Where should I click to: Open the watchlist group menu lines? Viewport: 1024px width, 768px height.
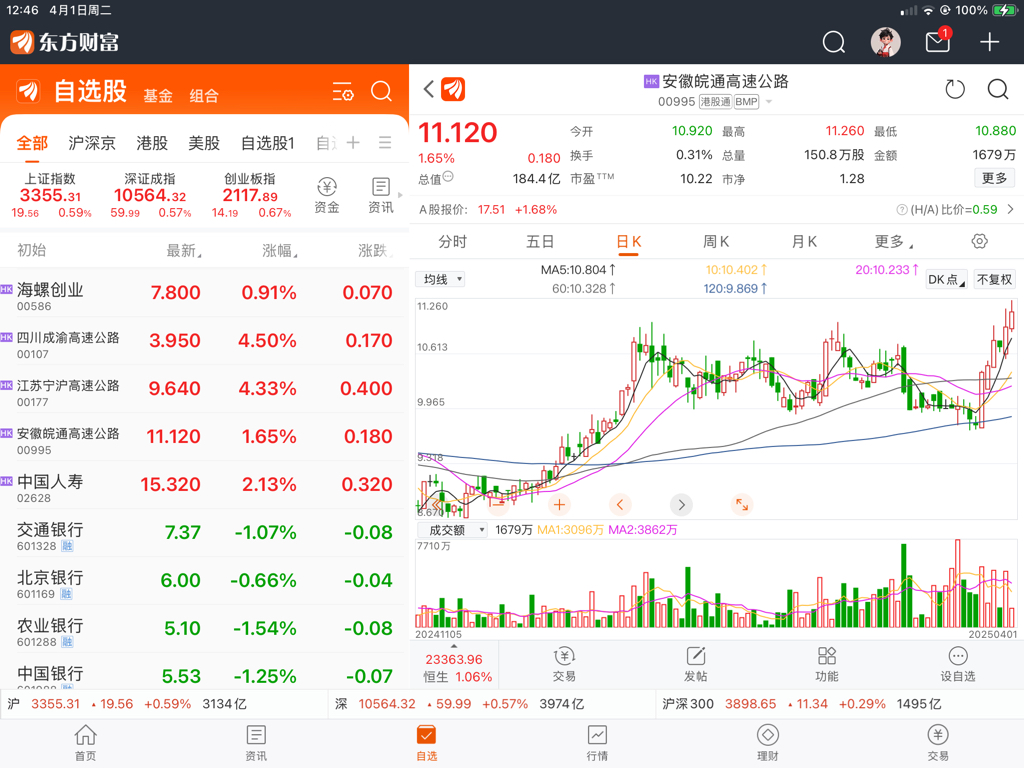pos(385,142)
